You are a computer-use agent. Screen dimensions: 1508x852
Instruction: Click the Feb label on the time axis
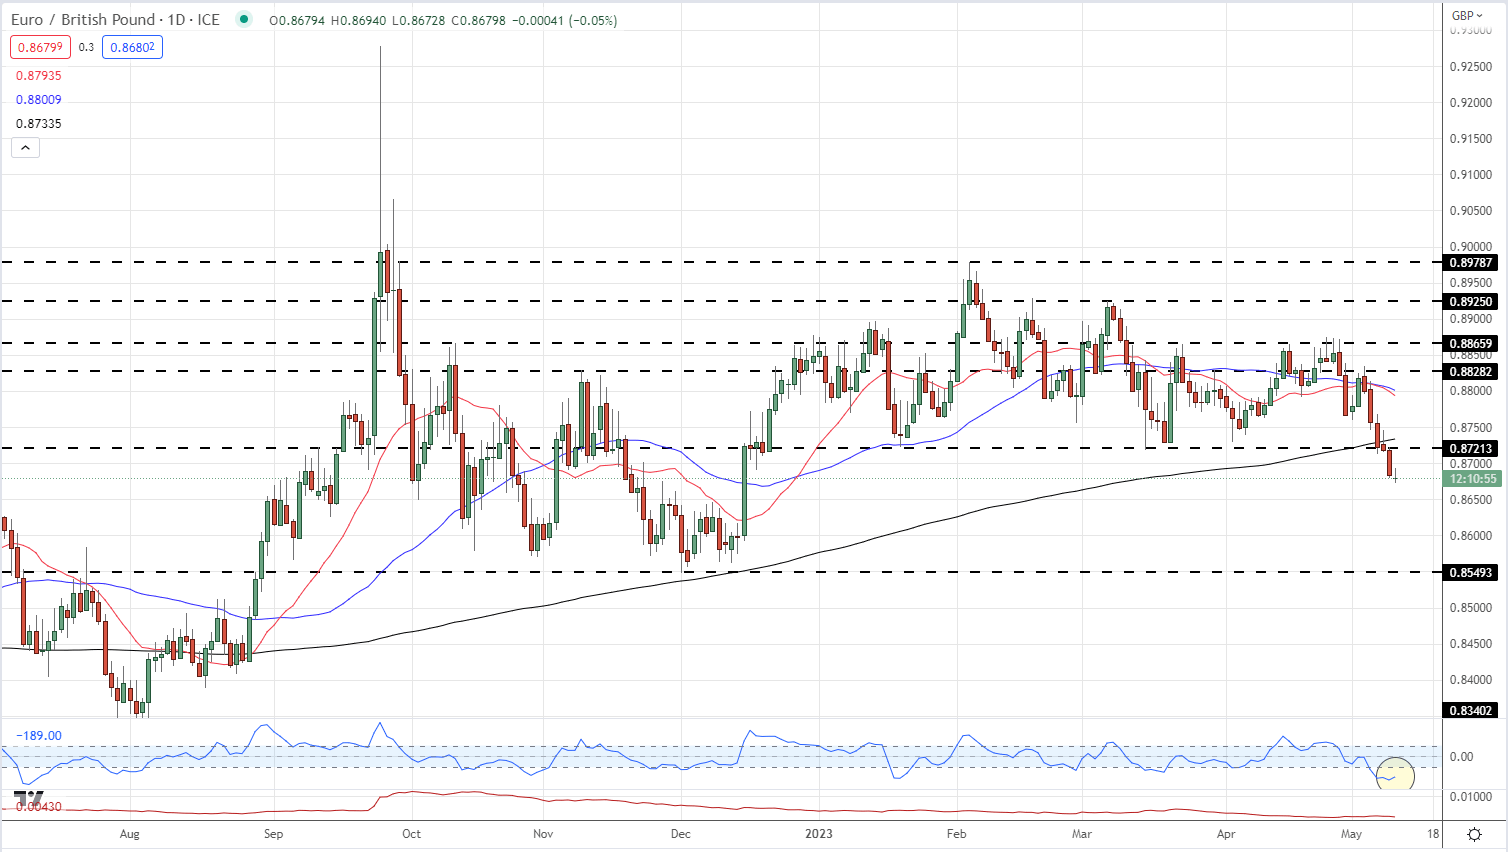(956, 834)
